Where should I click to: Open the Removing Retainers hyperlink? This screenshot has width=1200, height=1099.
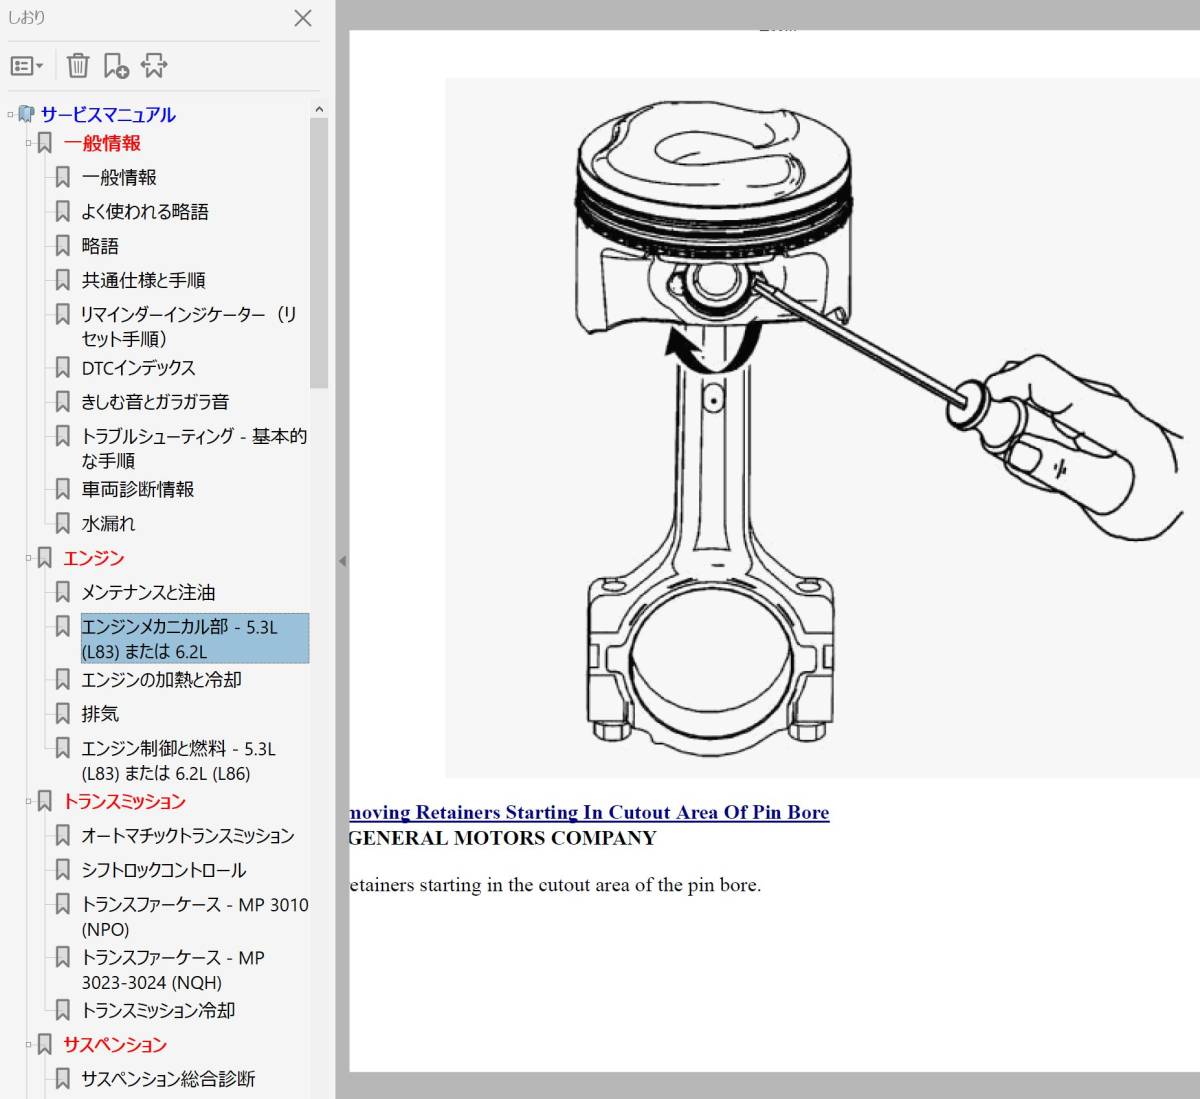589,812
